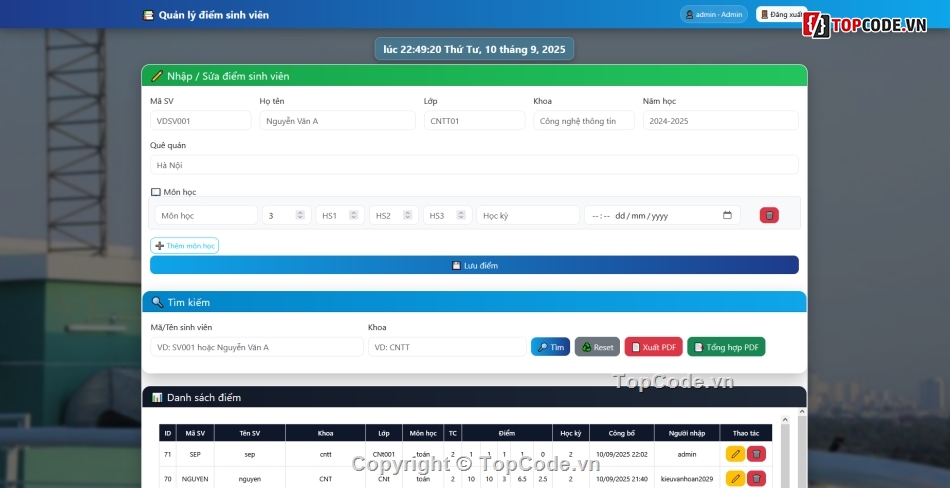Viewport: 950px width, 488px height.
Task: Click the app logo beside Quản lý điểm
Action: [149, 15]
